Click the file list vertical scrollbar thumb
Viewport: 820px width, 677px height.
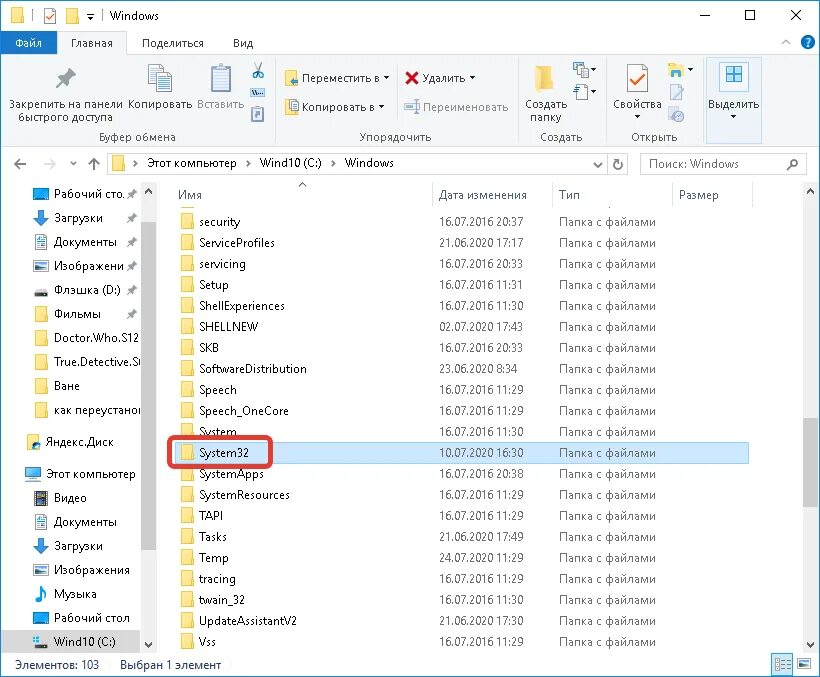click(x=810, y=462)
